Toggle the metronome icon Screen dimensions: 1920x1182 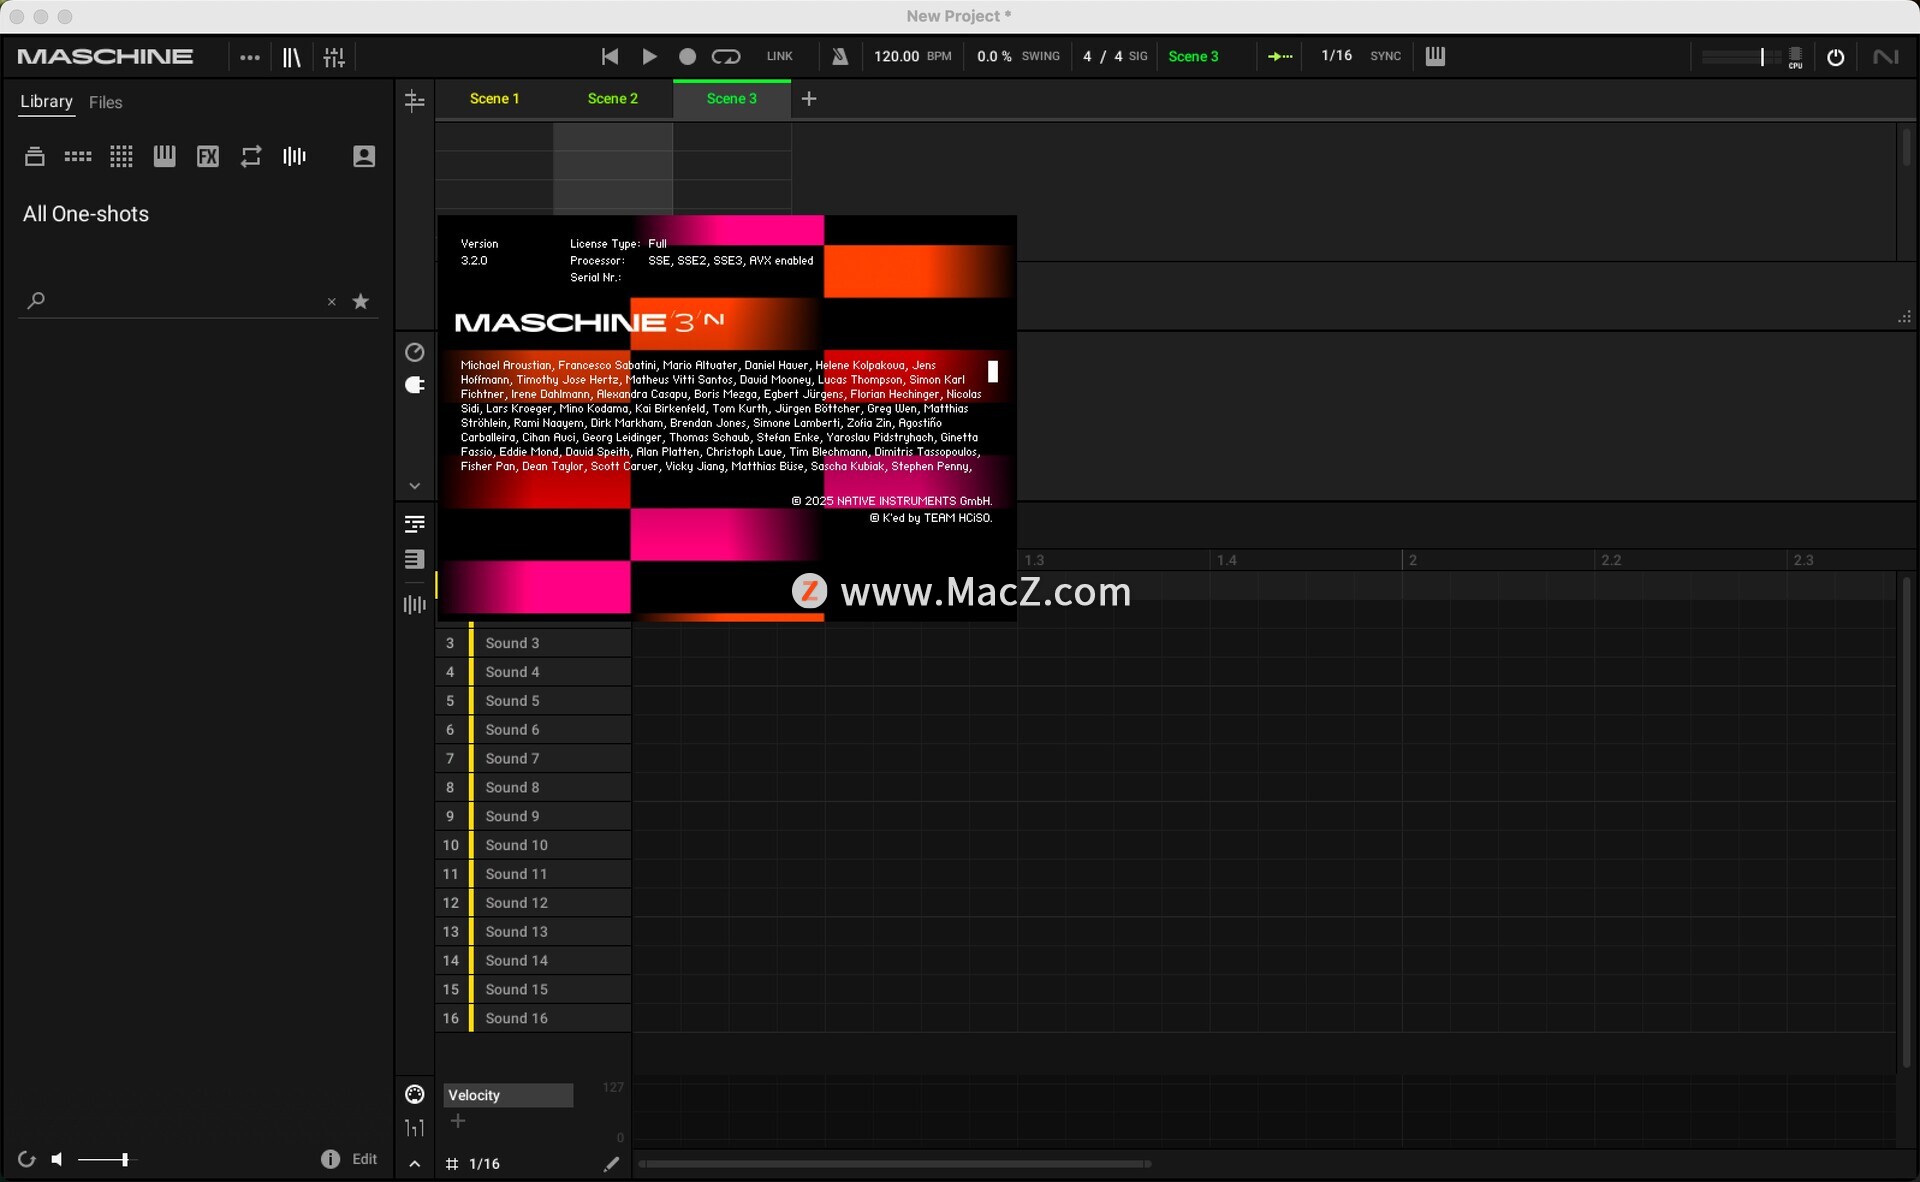[x=840, y=57]
